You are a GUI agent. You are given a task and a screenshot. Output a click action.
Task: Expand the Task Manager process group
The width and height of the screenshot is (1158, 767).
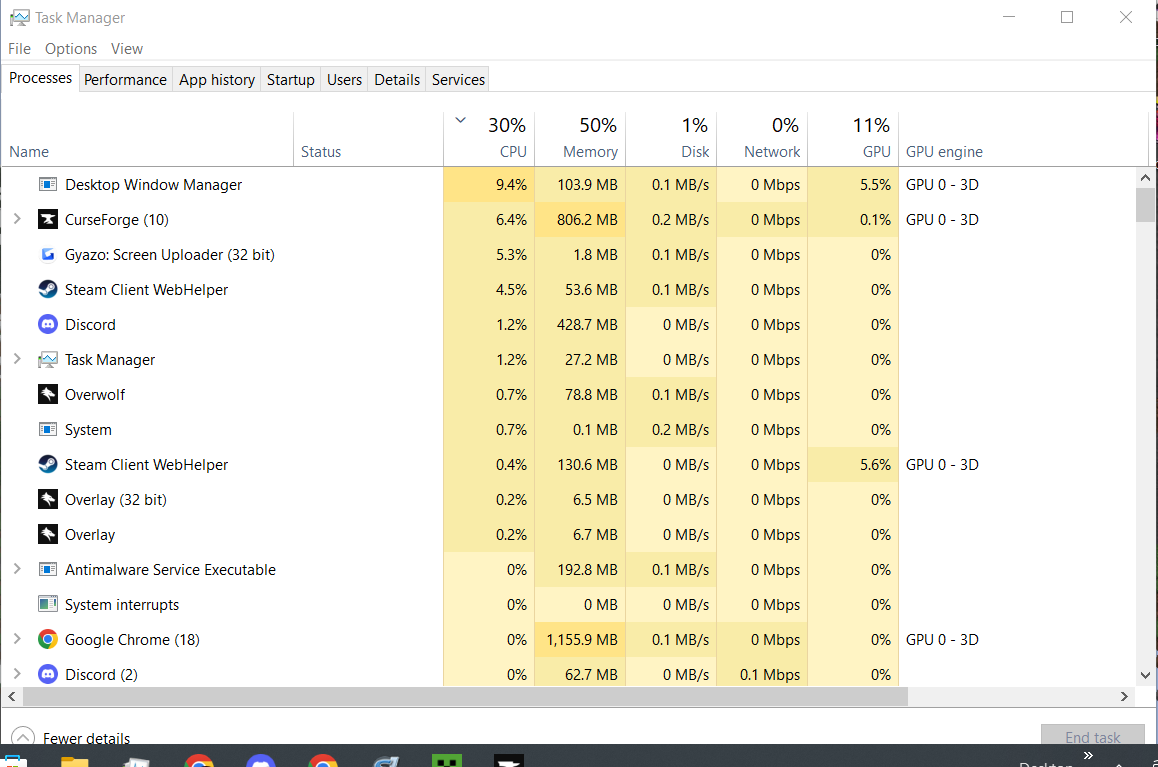coord(17,359)
